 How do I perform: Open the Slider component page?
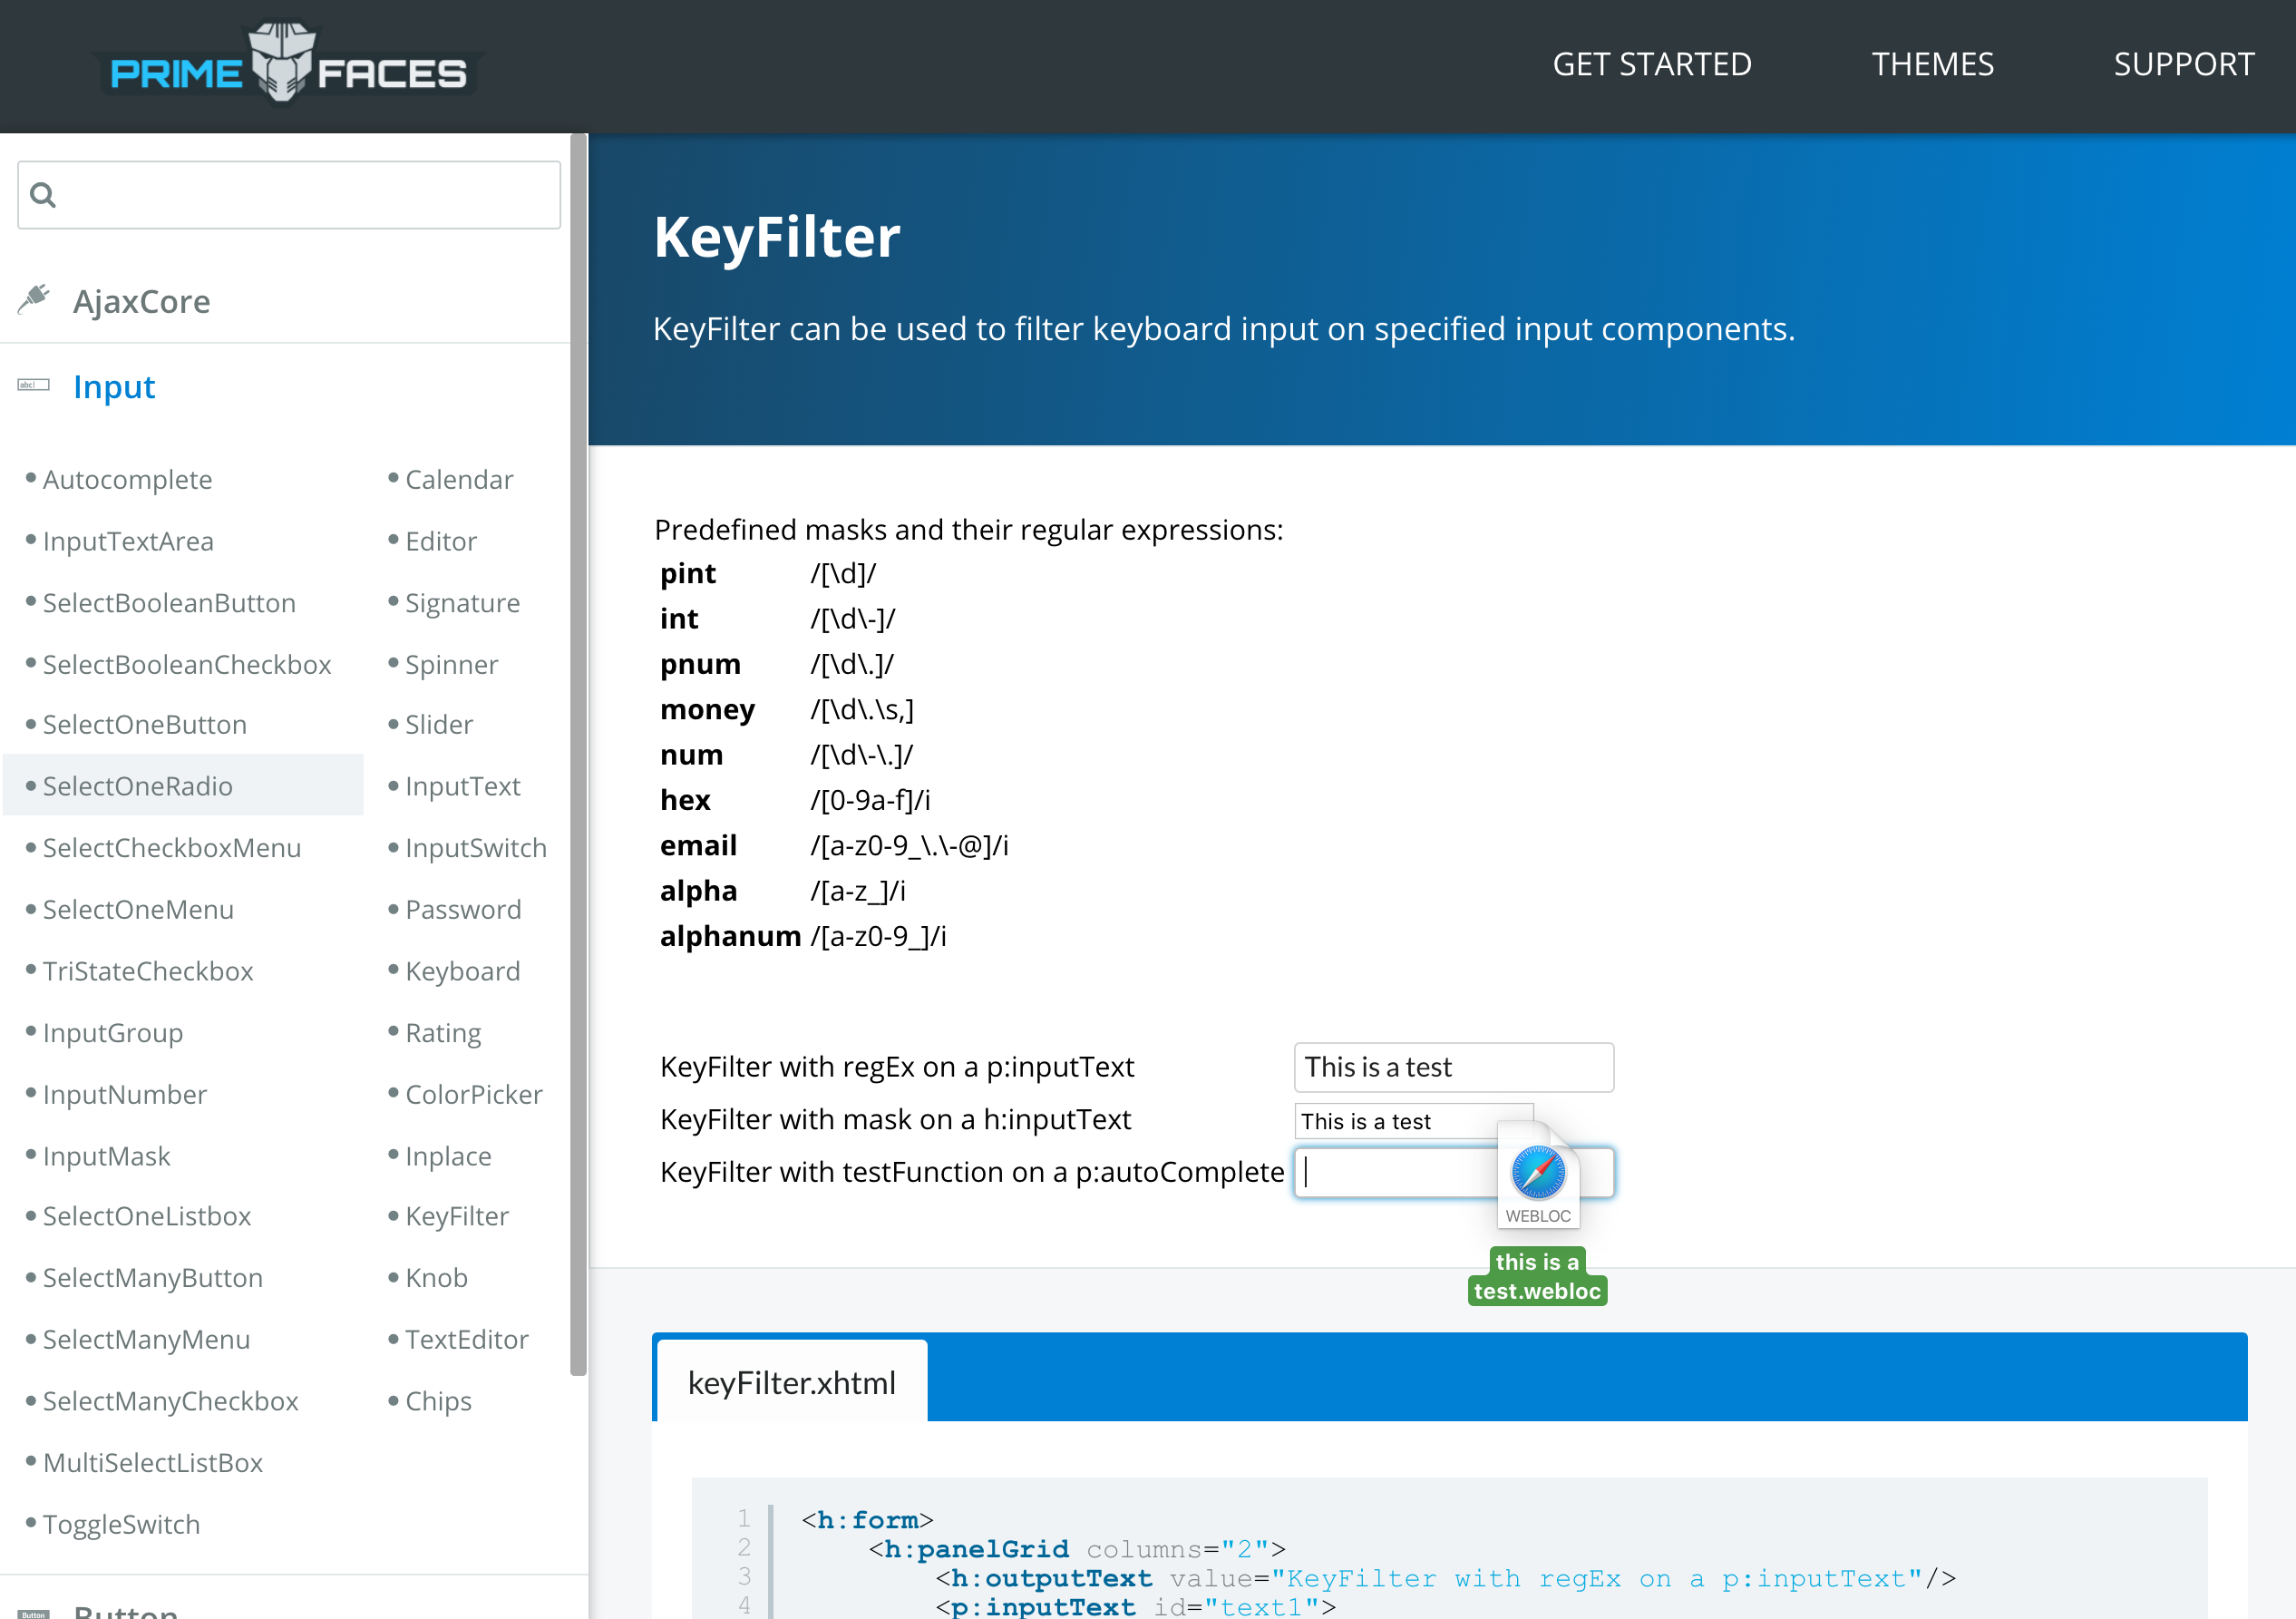click(438, 724)
